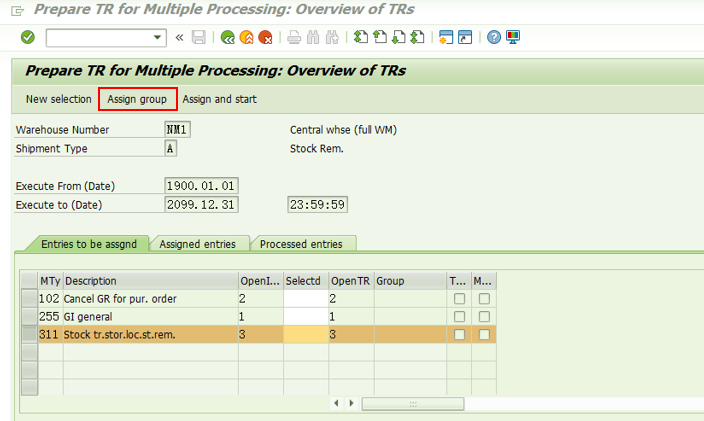Click the Print icon
The height and width of the screenshot is (421, 704).
click(294, 37)
